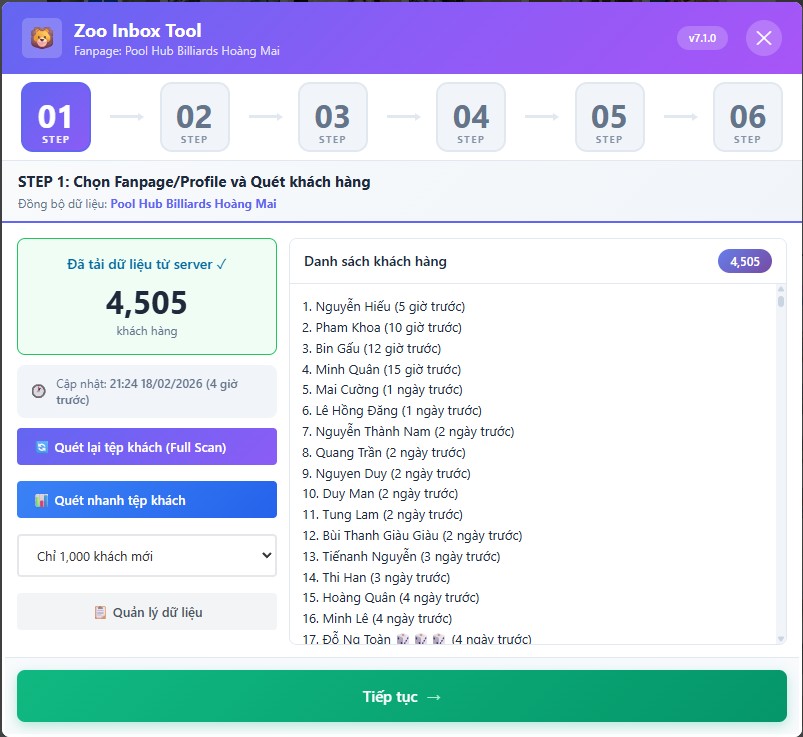Image resolution: width=803 pixels, height=737 pixels.
Task: Jump to step 03
Action: [333, 117]
